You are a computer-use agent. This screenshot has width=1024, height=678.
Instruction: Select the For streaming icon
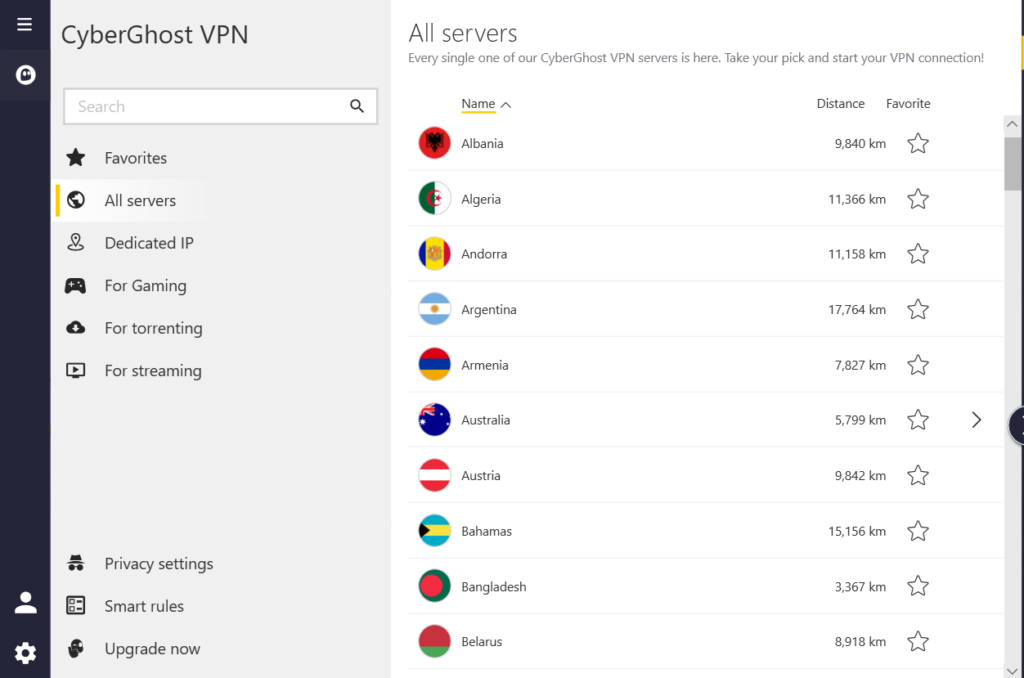tap(75, 370)
